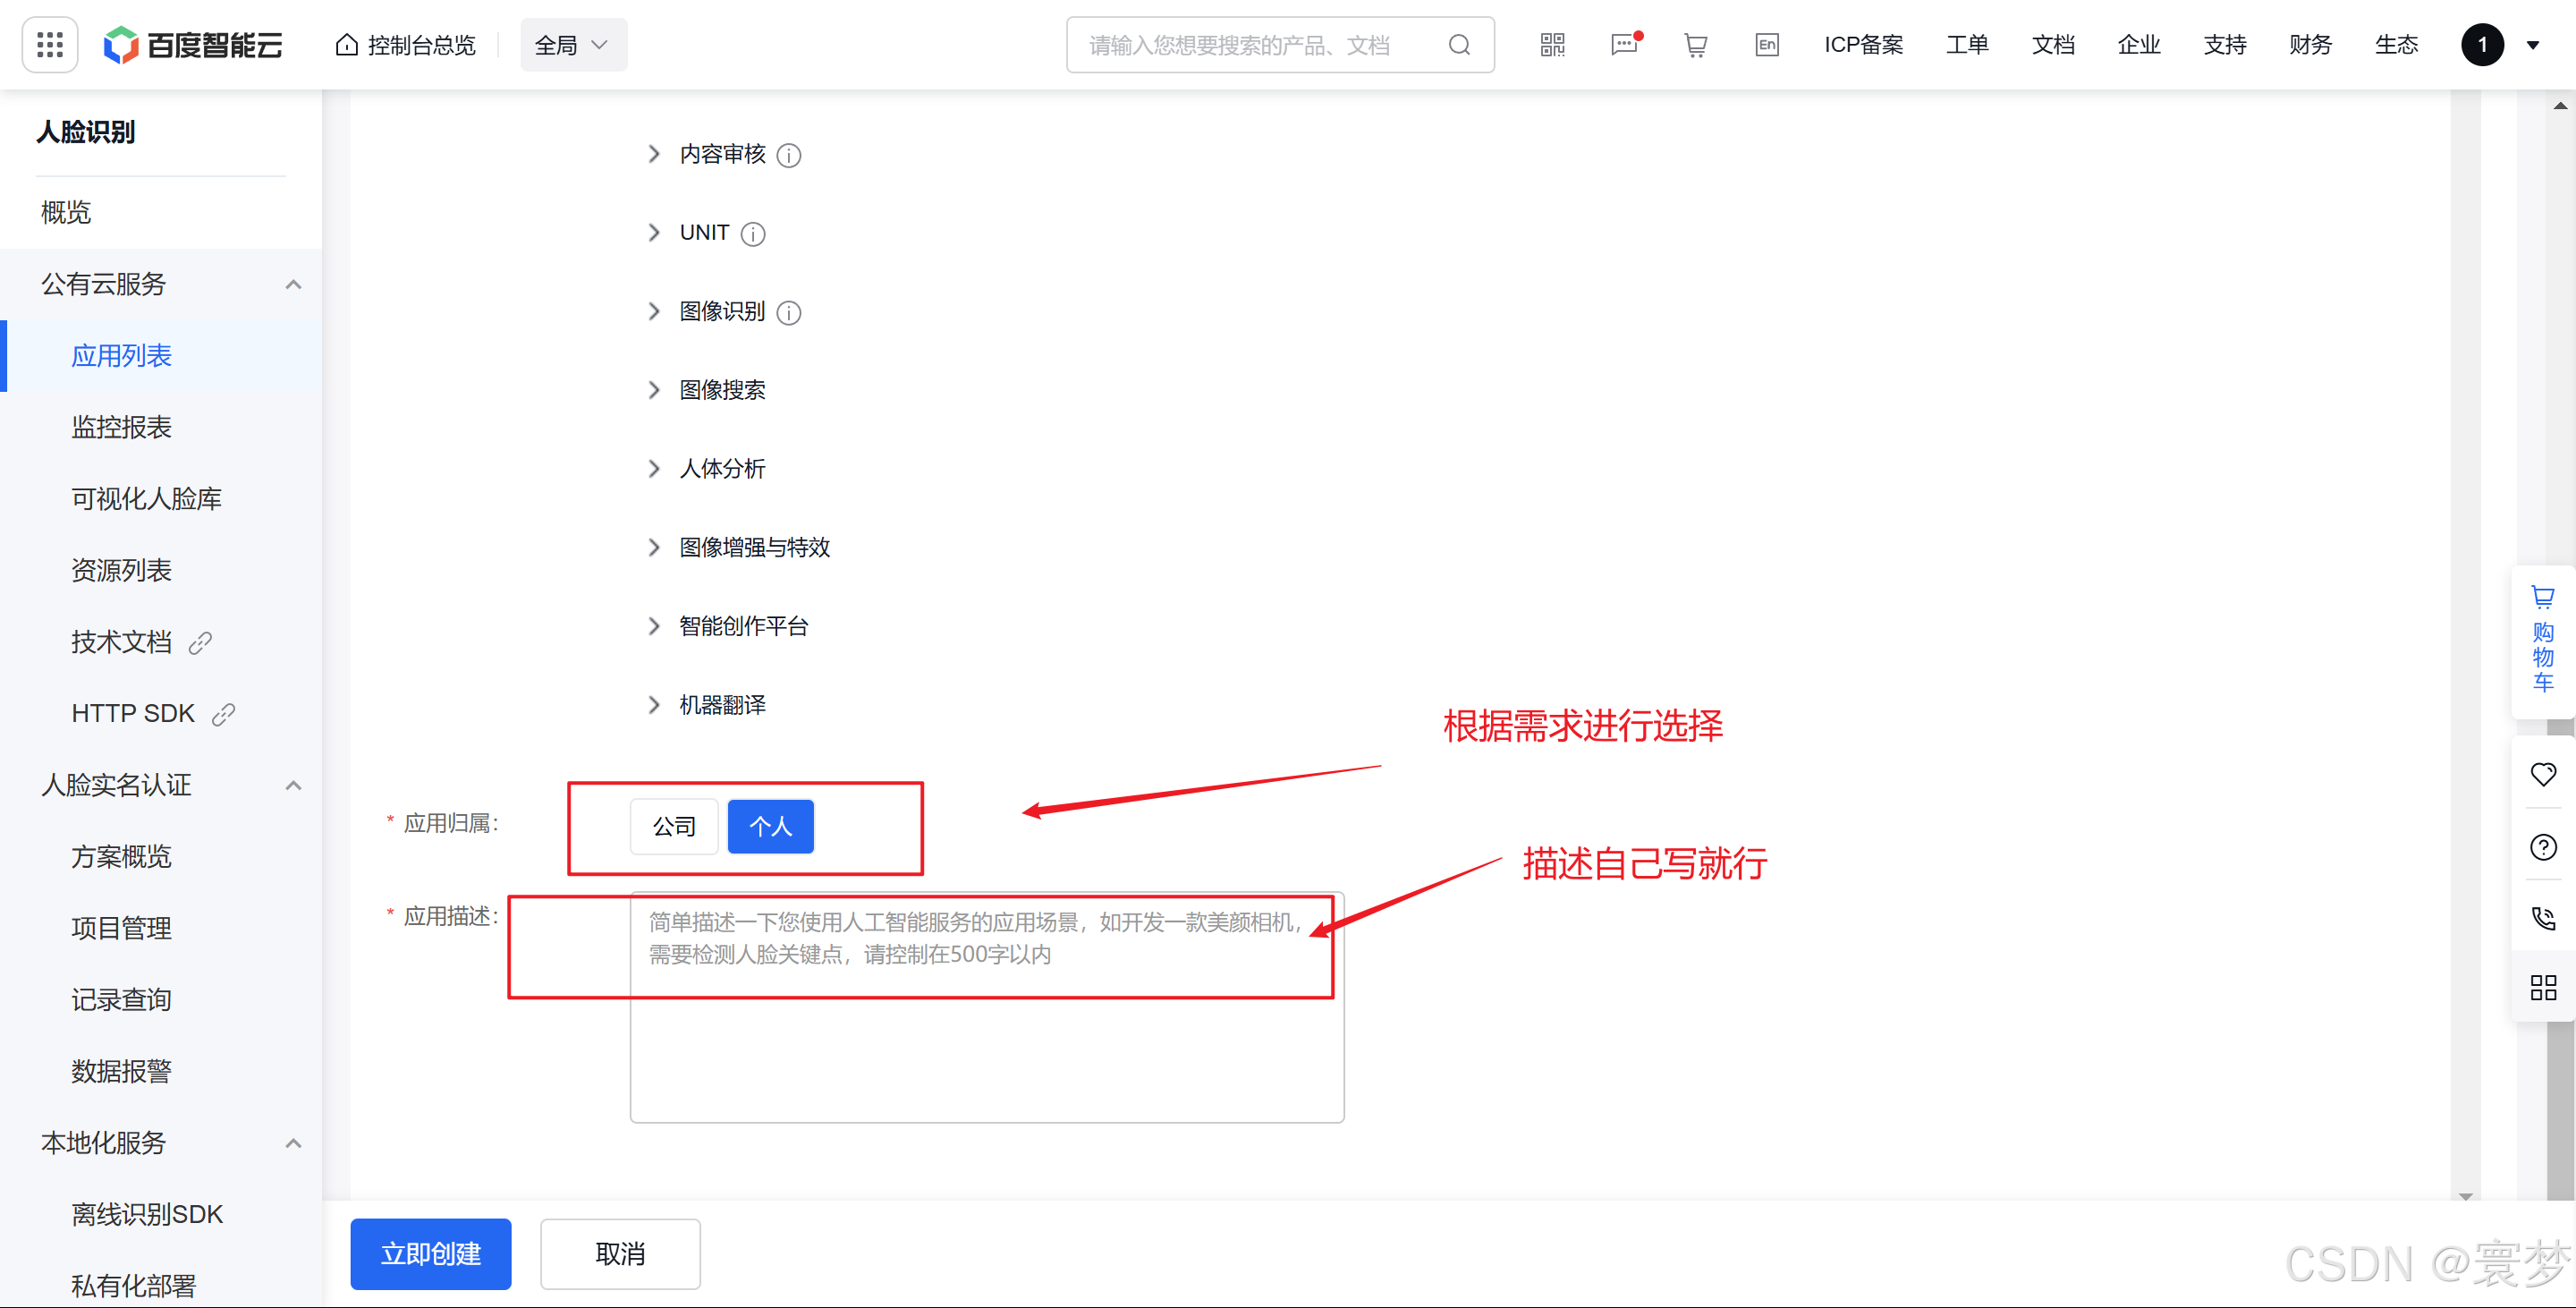Open the 文档 top menu item
Screen dimensions: 2576x1308
(2052, 45)
